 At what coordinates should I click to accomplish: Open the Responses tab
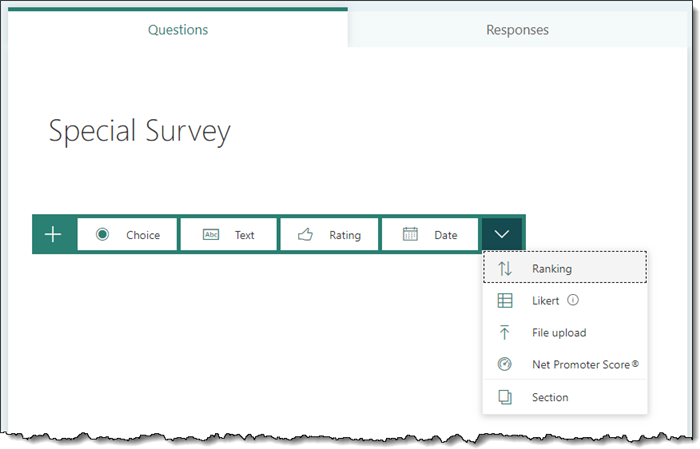tap(517, 30)
